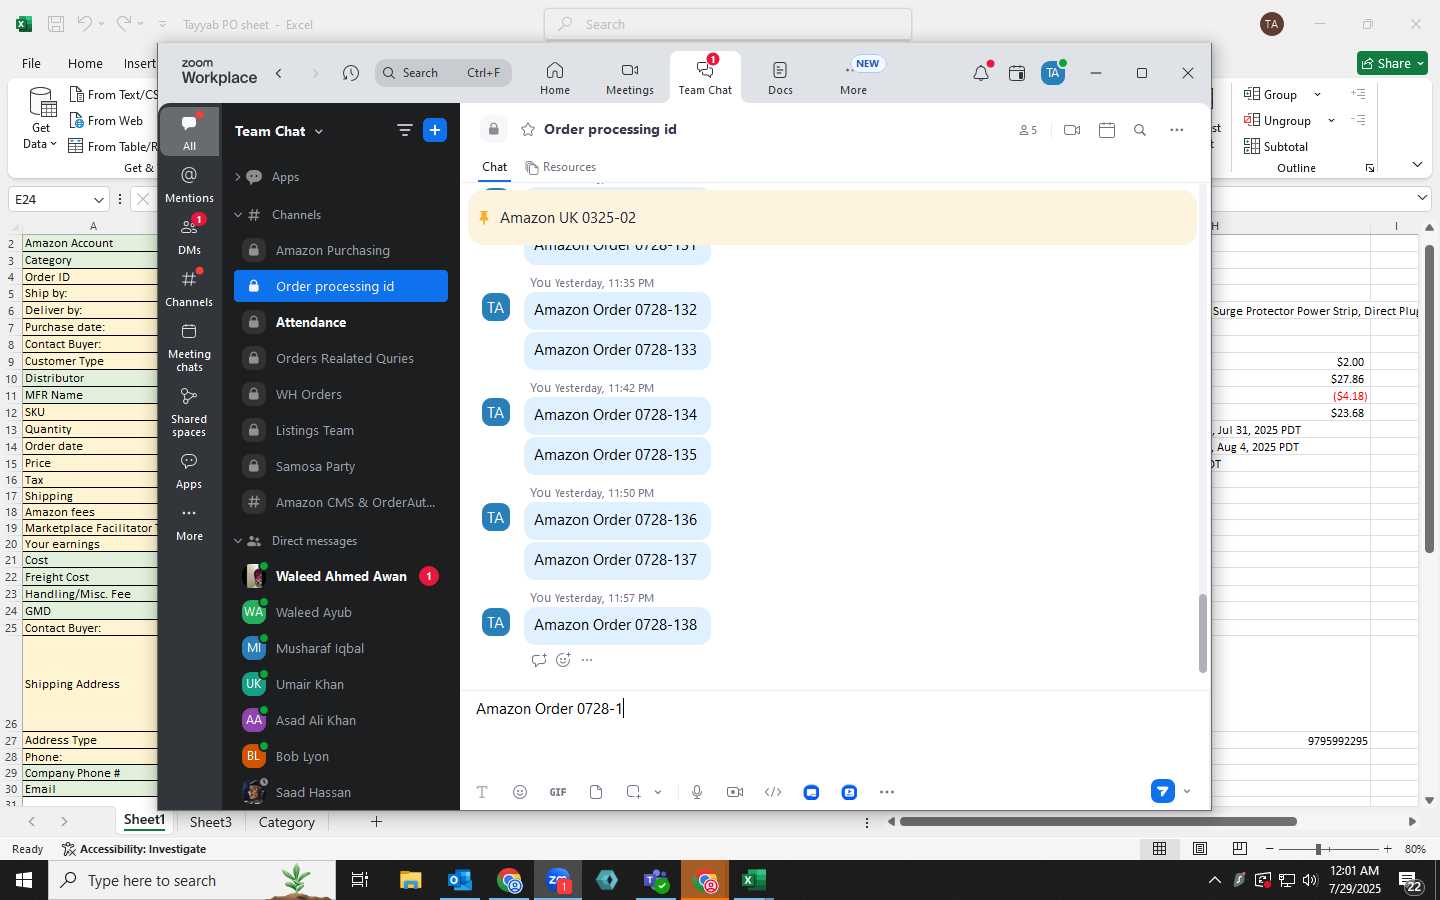Viewport: 1440px width, 900px height.
Task: Open the channel header more options
Action: 1177,130
